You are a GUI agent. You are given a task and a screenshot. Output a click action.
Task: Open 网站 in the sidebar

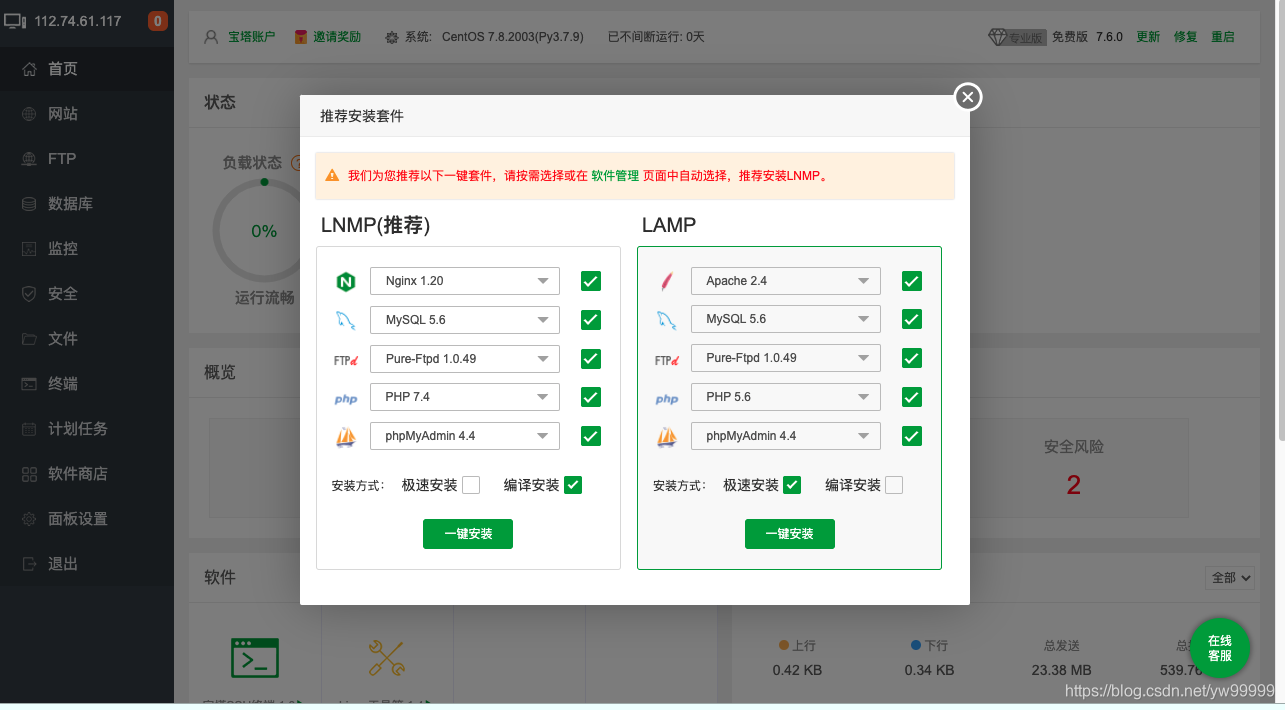coord(87,114)
